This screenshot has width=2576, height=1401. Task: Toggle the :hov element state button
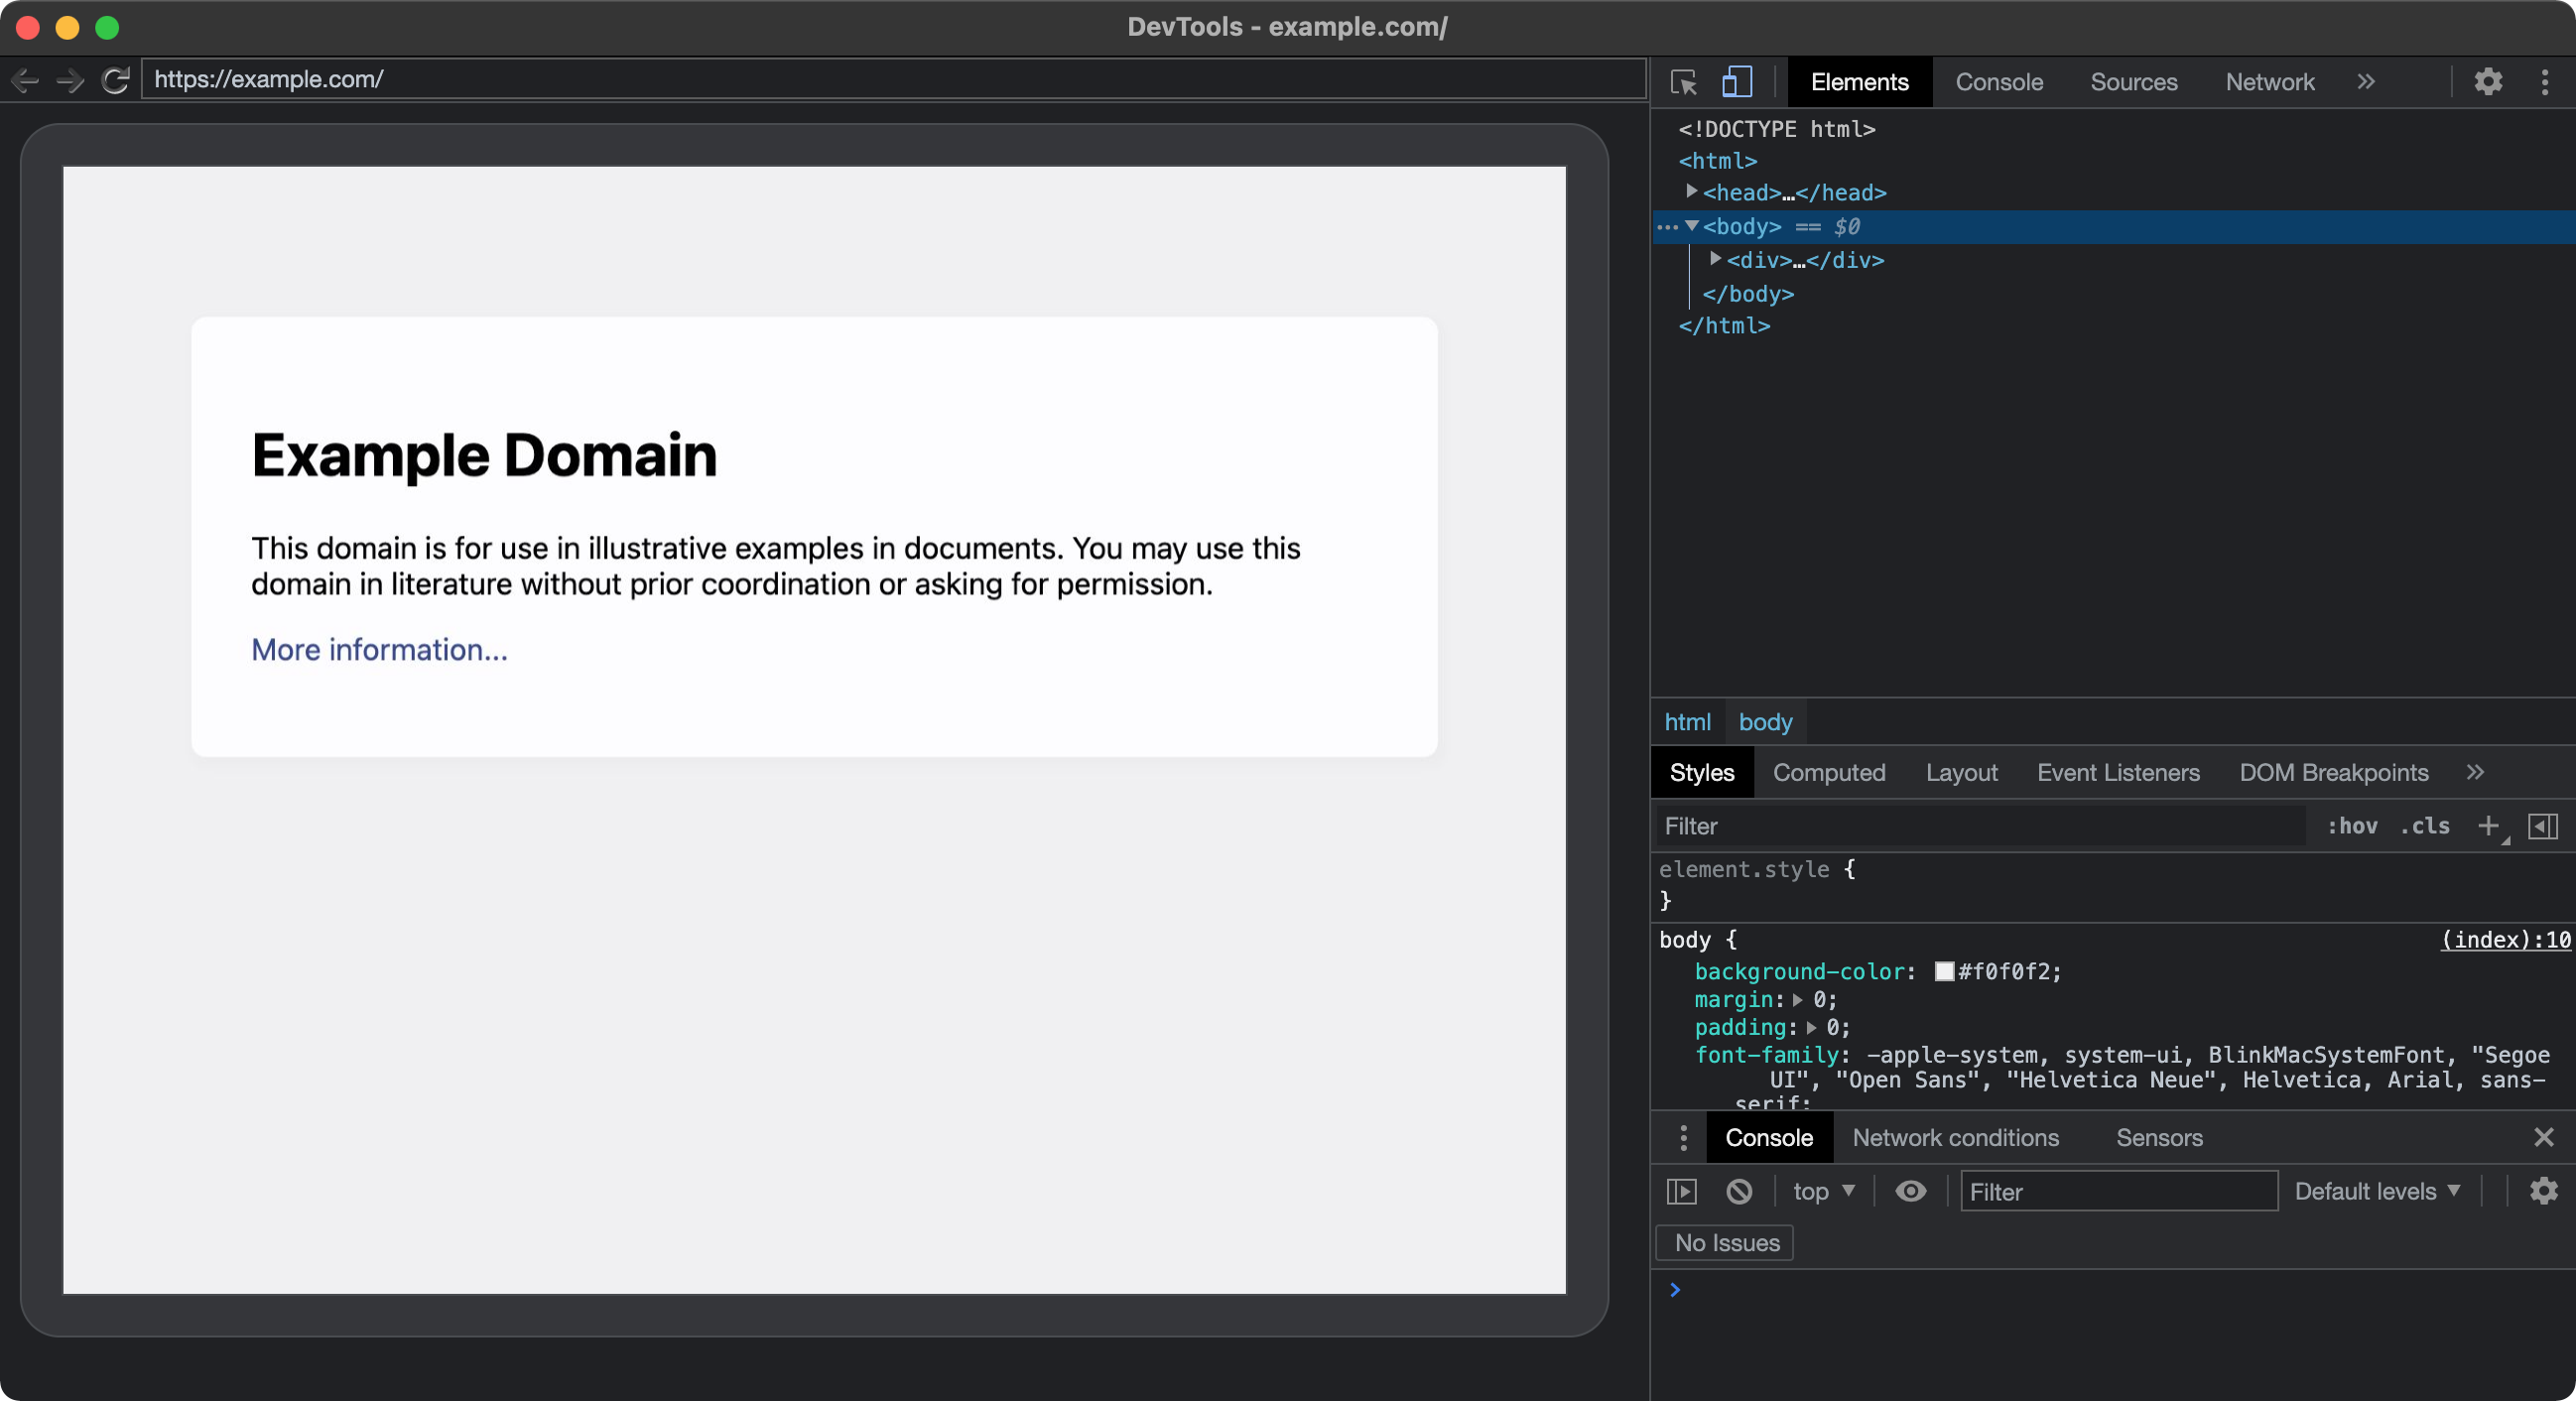(2352, 826)
